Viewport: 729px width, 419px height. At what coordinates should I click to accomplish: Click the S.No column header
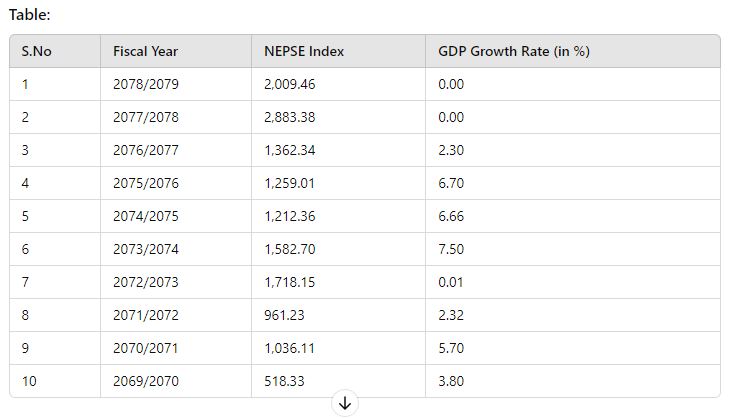[x=36, y=51]
